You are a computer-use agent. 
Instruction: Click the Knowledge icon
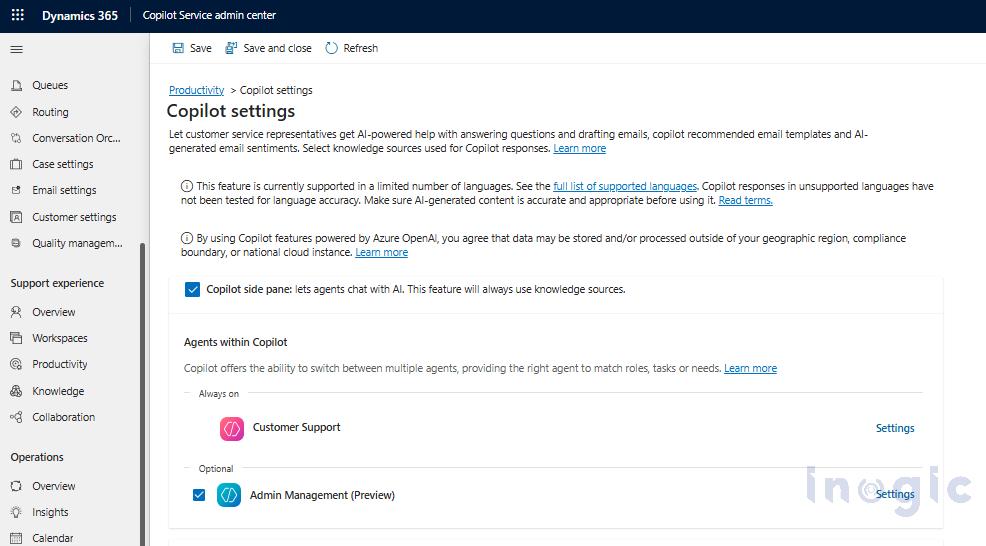point(16,391)
